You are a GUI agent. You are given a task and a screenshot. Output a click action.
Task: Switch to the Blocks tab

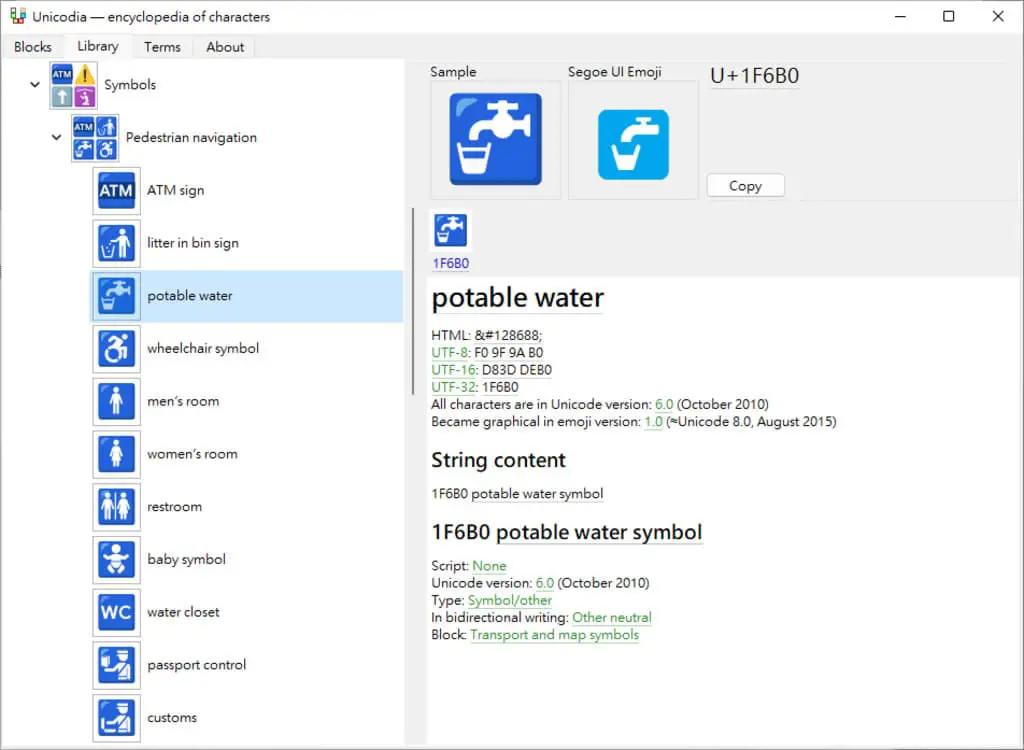point(33,47)
